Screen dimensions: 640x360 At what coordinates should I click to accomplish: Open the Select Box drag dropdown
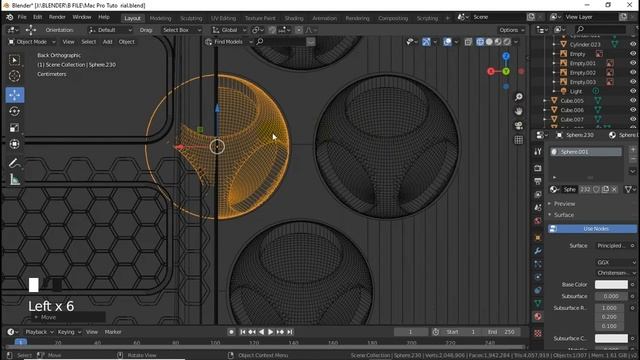coord(181,30)
